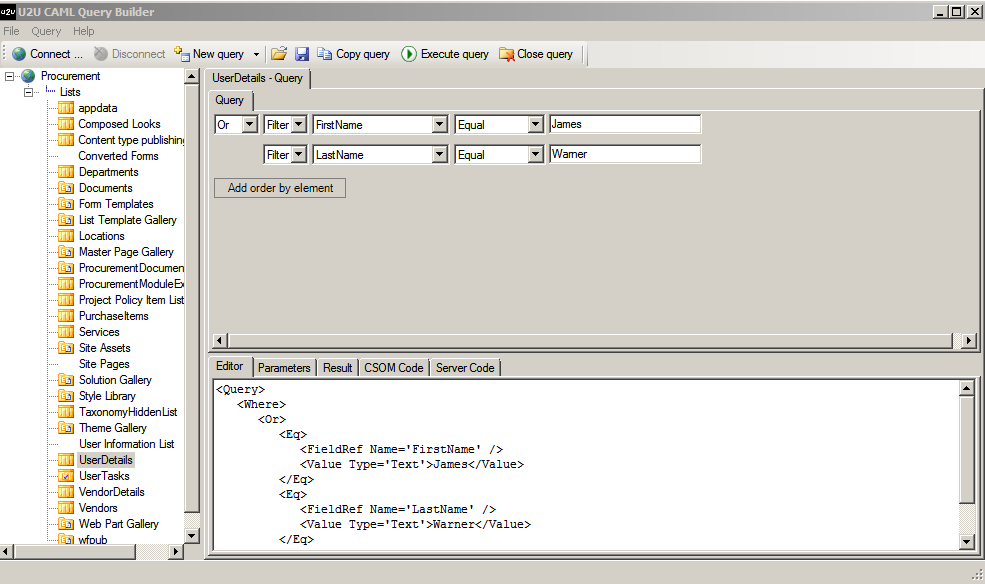Click the Close query icon
The height and width of the screenshot is (584, 985).
coord(506,54)
